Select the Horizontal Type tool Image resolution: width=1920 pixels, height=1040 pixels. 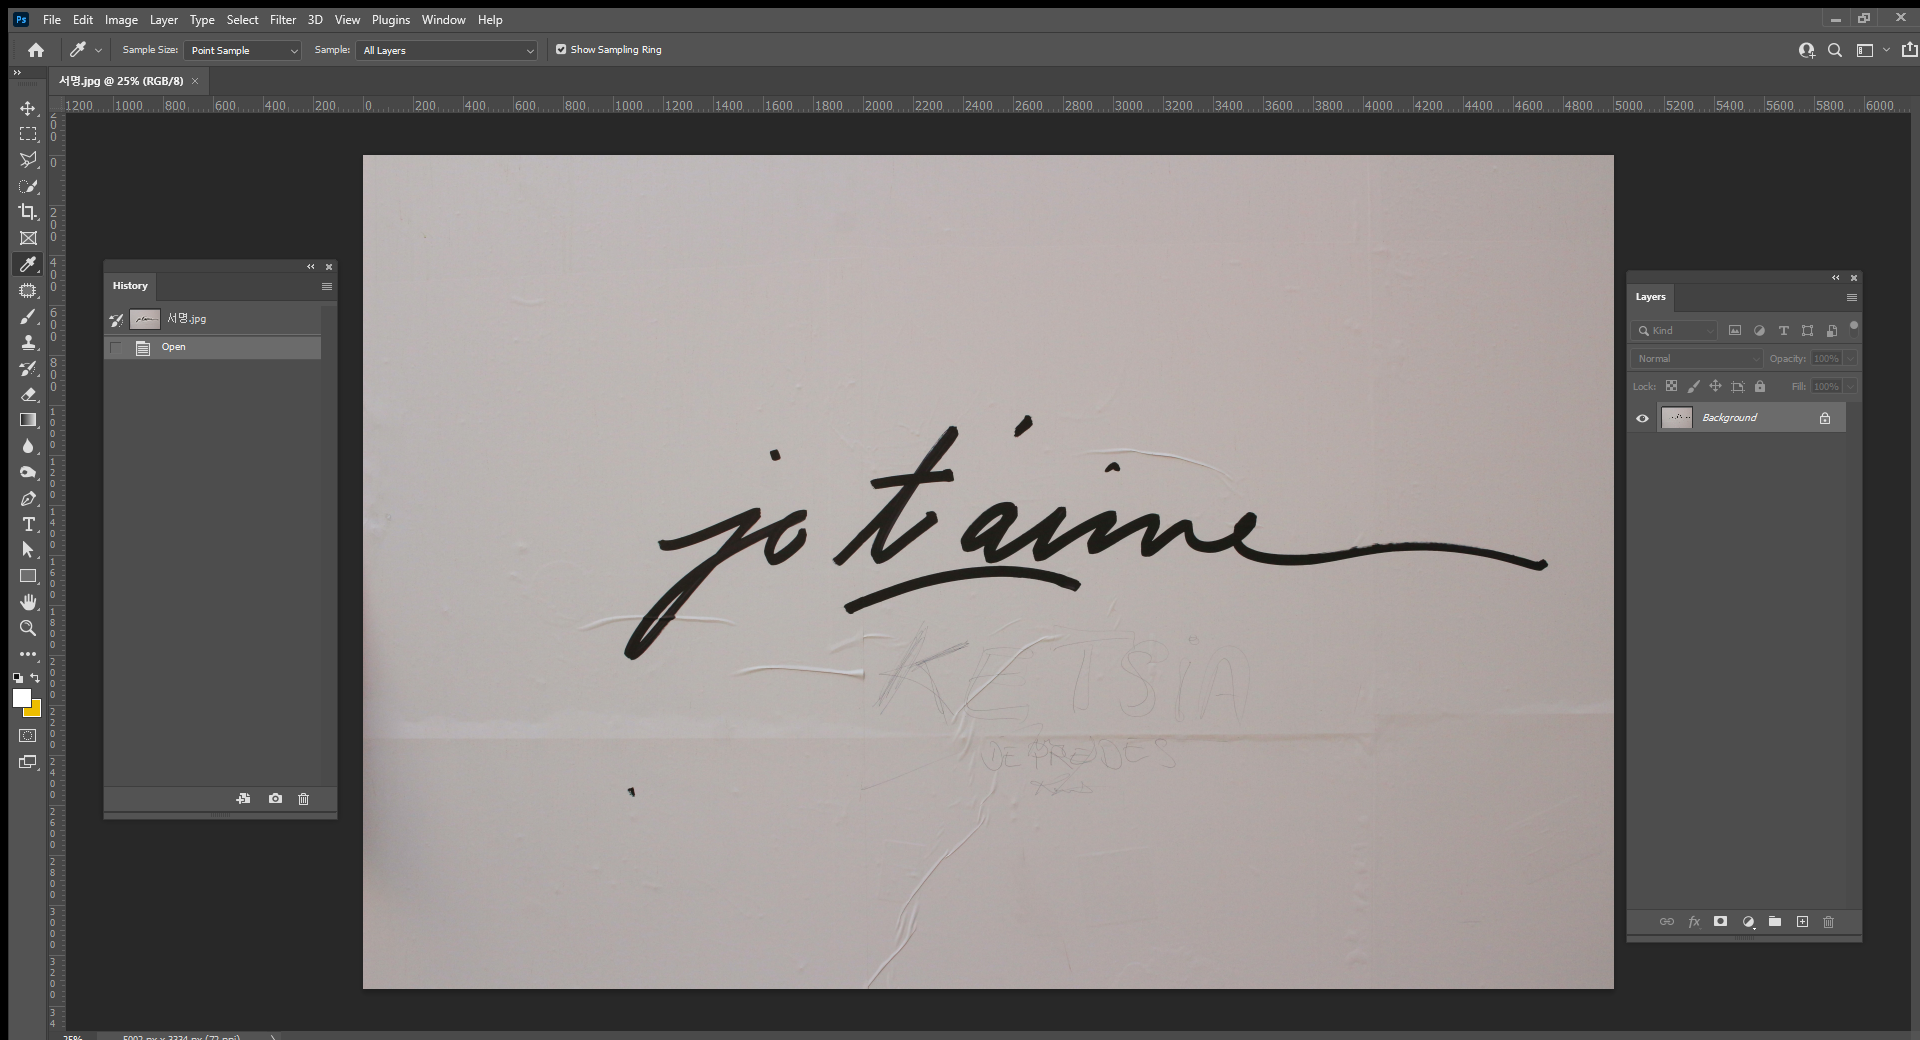pyautogui.click(x=28, y=524)
